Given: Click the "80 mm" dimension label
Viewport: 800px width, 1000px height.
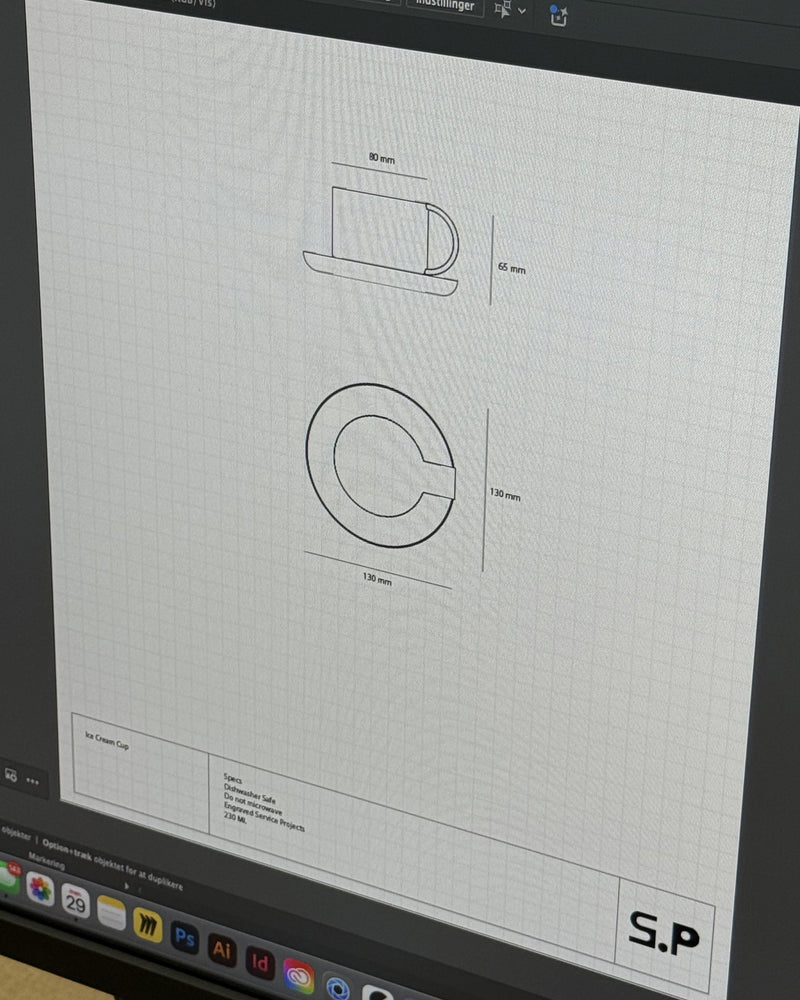Looking at the screenshot, I should click(380, 158).
